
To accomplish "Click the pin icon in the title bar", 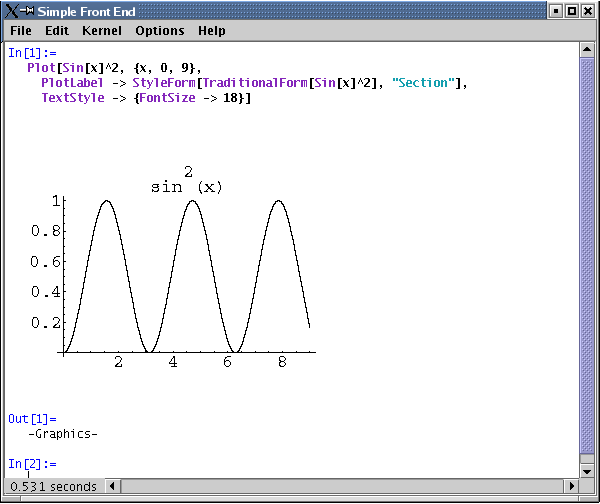I will tap(27, 10).
